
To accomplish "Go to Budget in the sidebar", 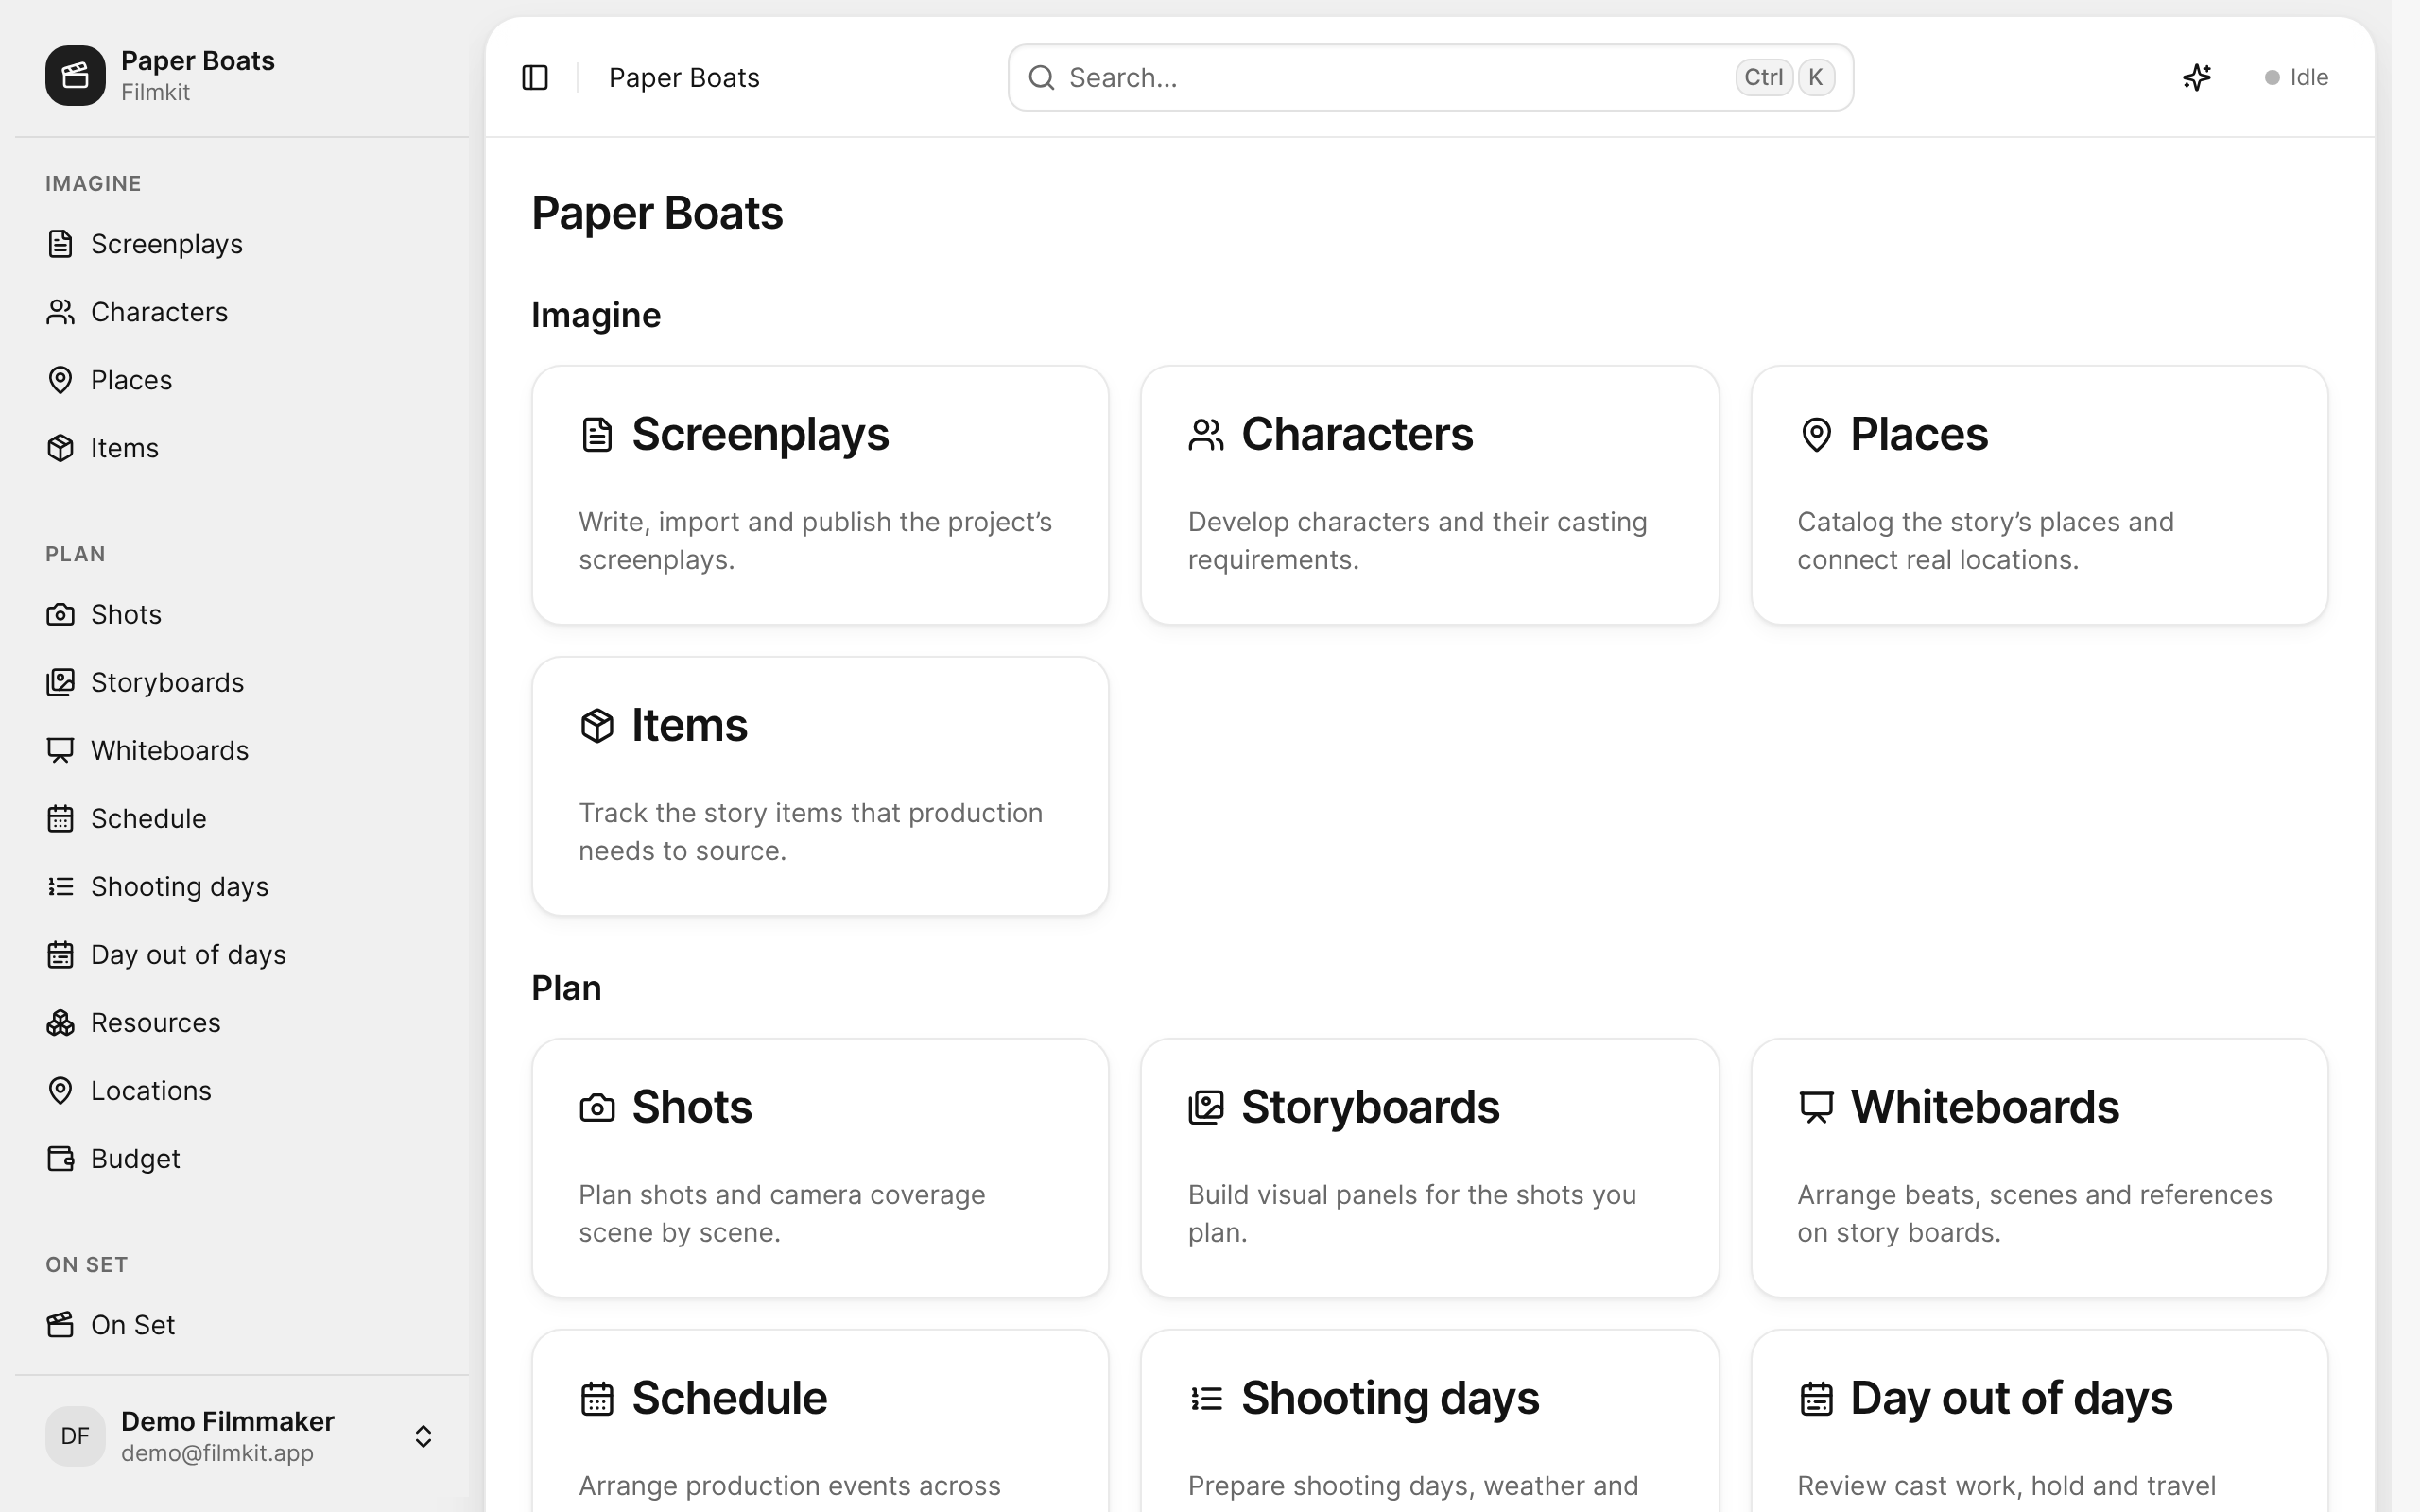I will [241, 1158].
